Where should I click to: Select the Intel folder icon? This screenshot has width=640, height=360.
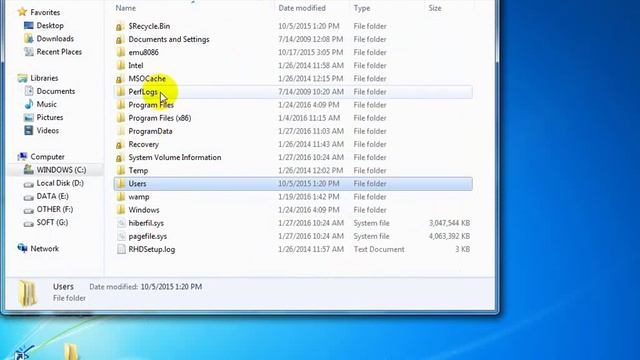click(120, 65)
